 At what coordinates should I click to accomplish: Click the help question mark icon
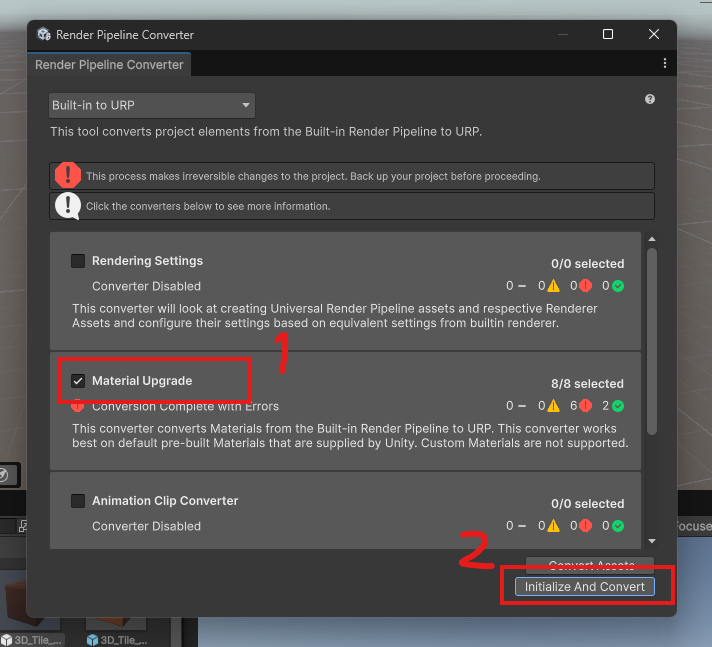(x=650, y=100)
